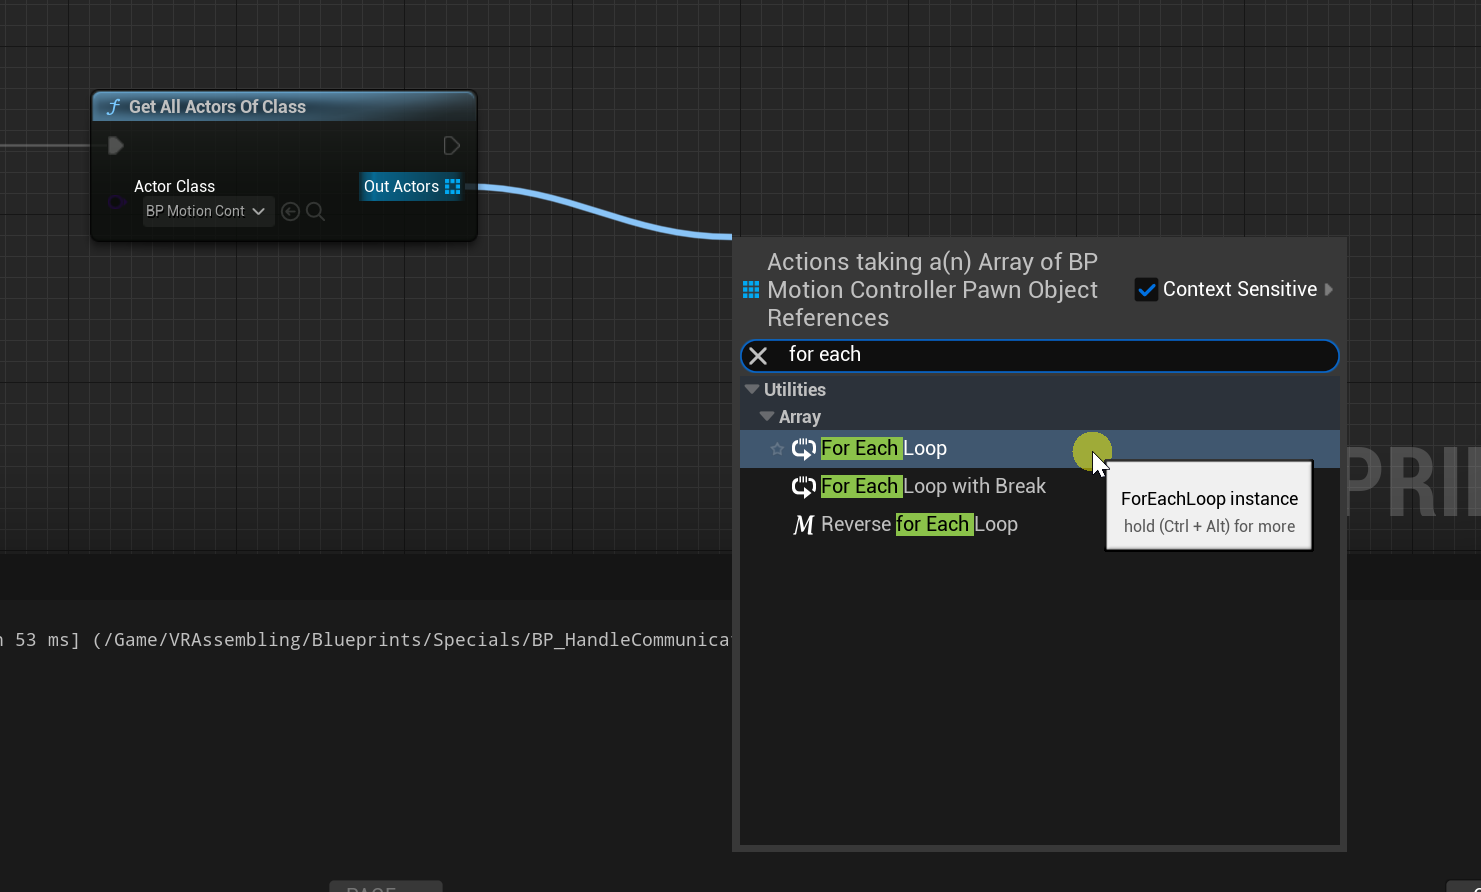Focus the 'for each' search field
The width and height of the screenshot is (1481, 892).
(x=1050, y=355)
